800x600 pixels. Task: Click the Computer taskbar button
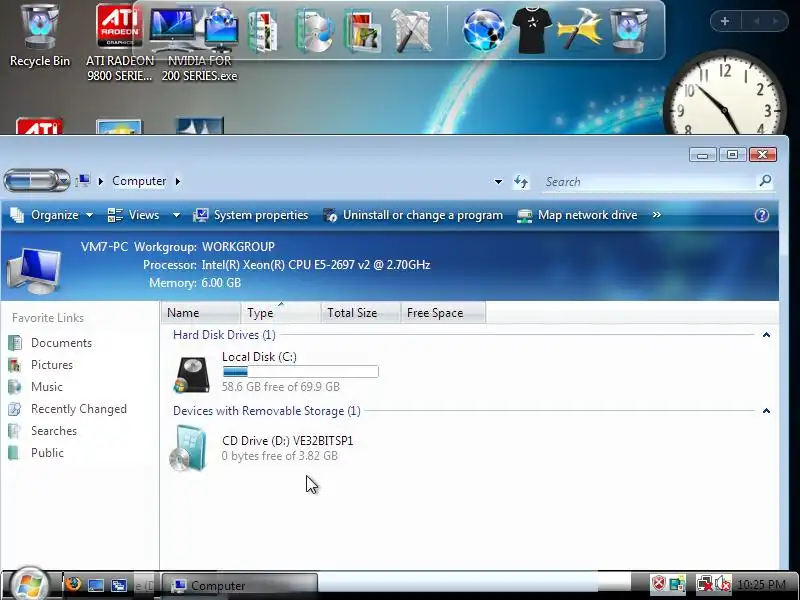pyautogui.click(x=240, y=585)
